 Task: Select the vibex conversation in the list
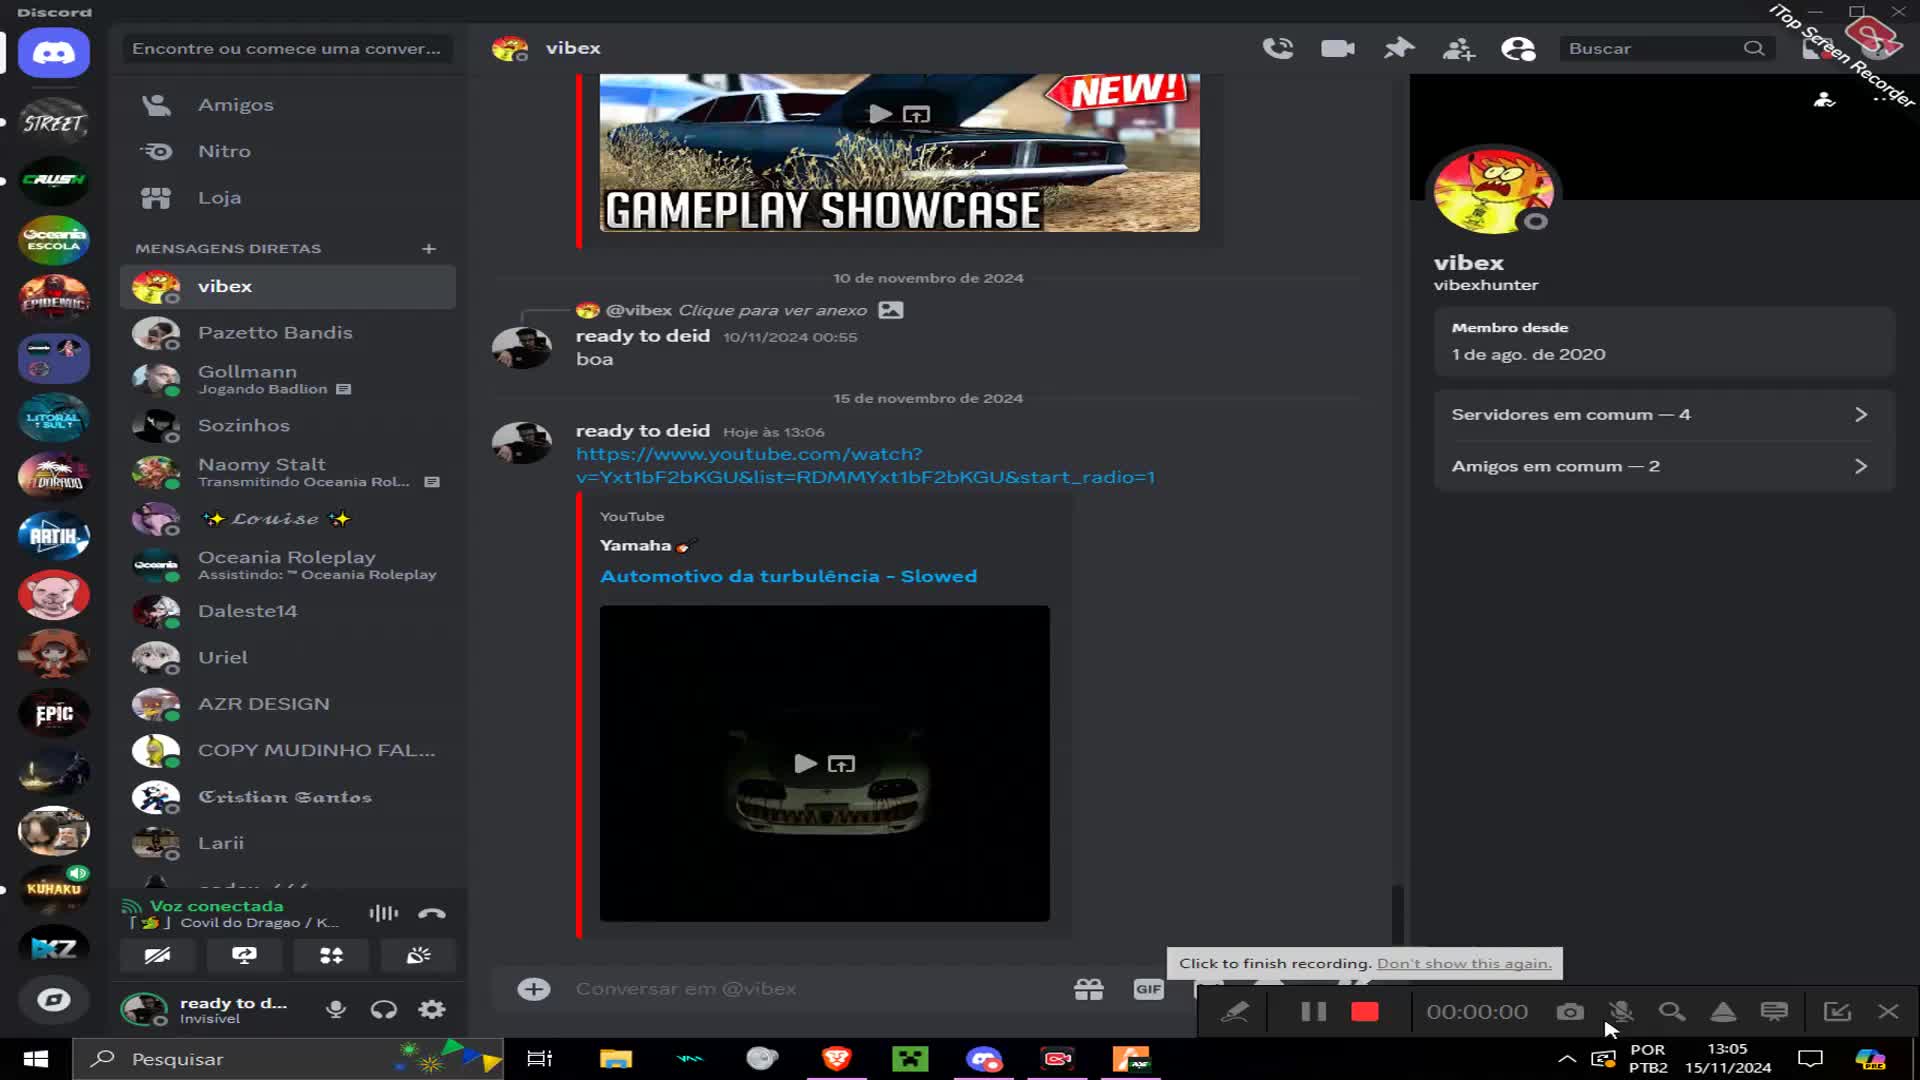[288, 286]
